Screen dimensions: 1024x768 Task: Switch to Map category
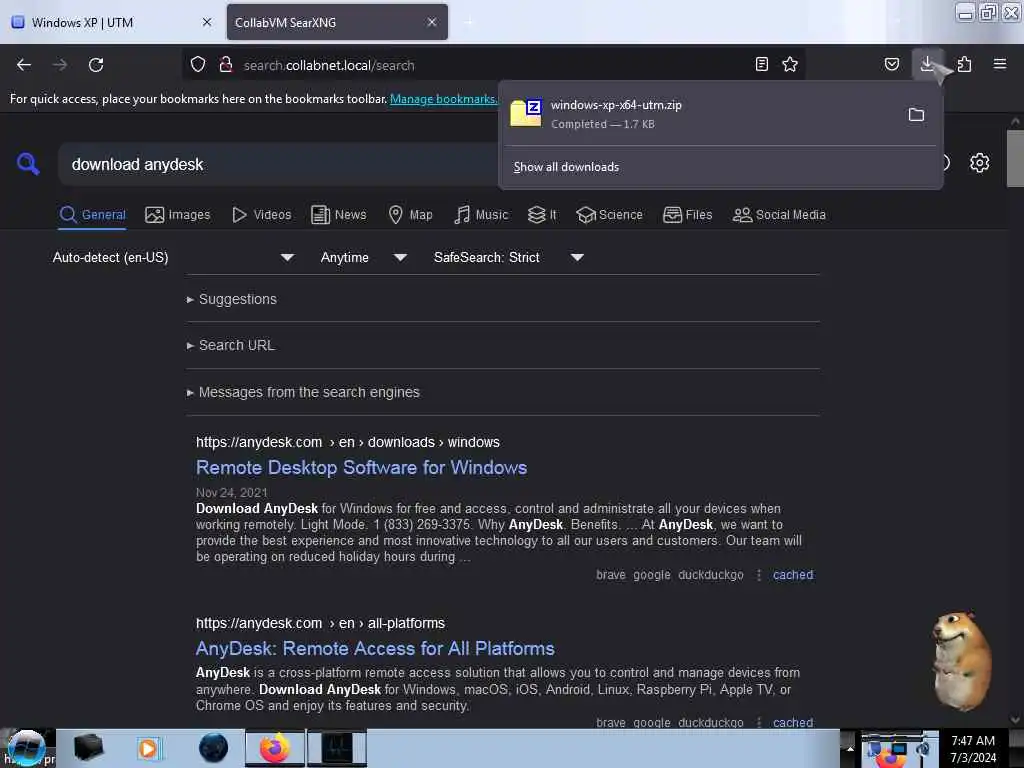tap(410, 215)
